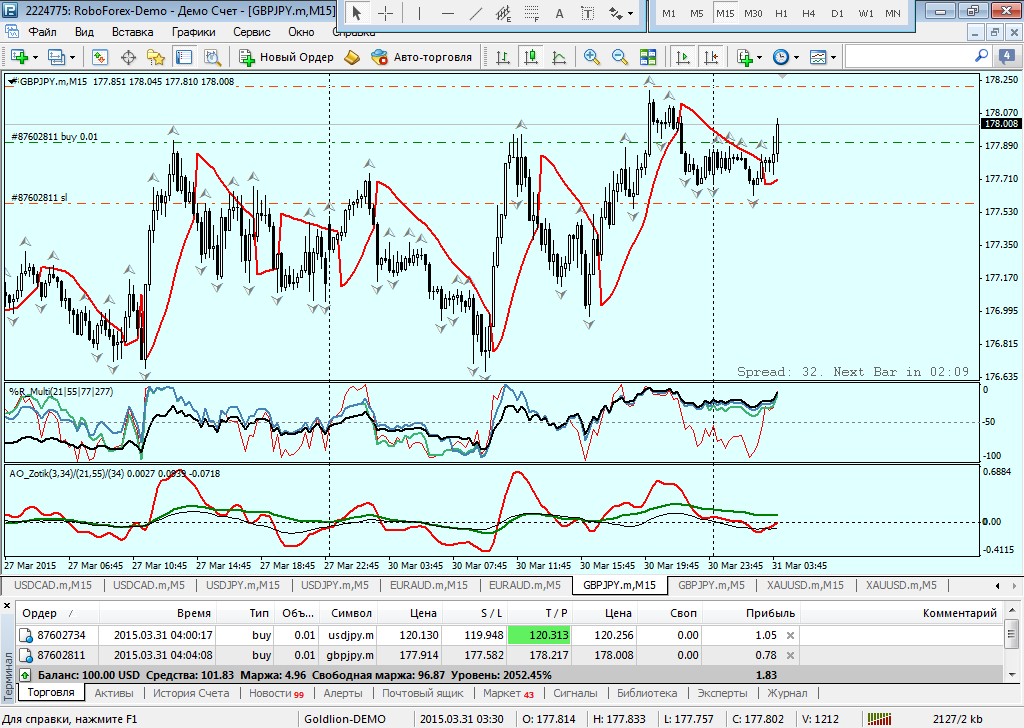
Task: Select the vertical line drawing tool
Action: [x=419, y=13]
